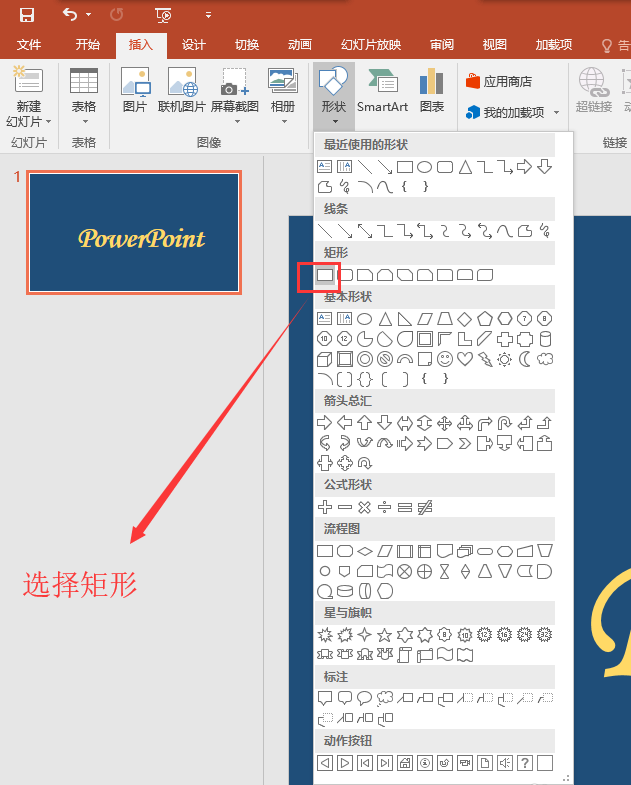Select the right arrow under 箭头总汇
Image resolution: width=631 pixels, height=785 pixels.
click(325, 423)
